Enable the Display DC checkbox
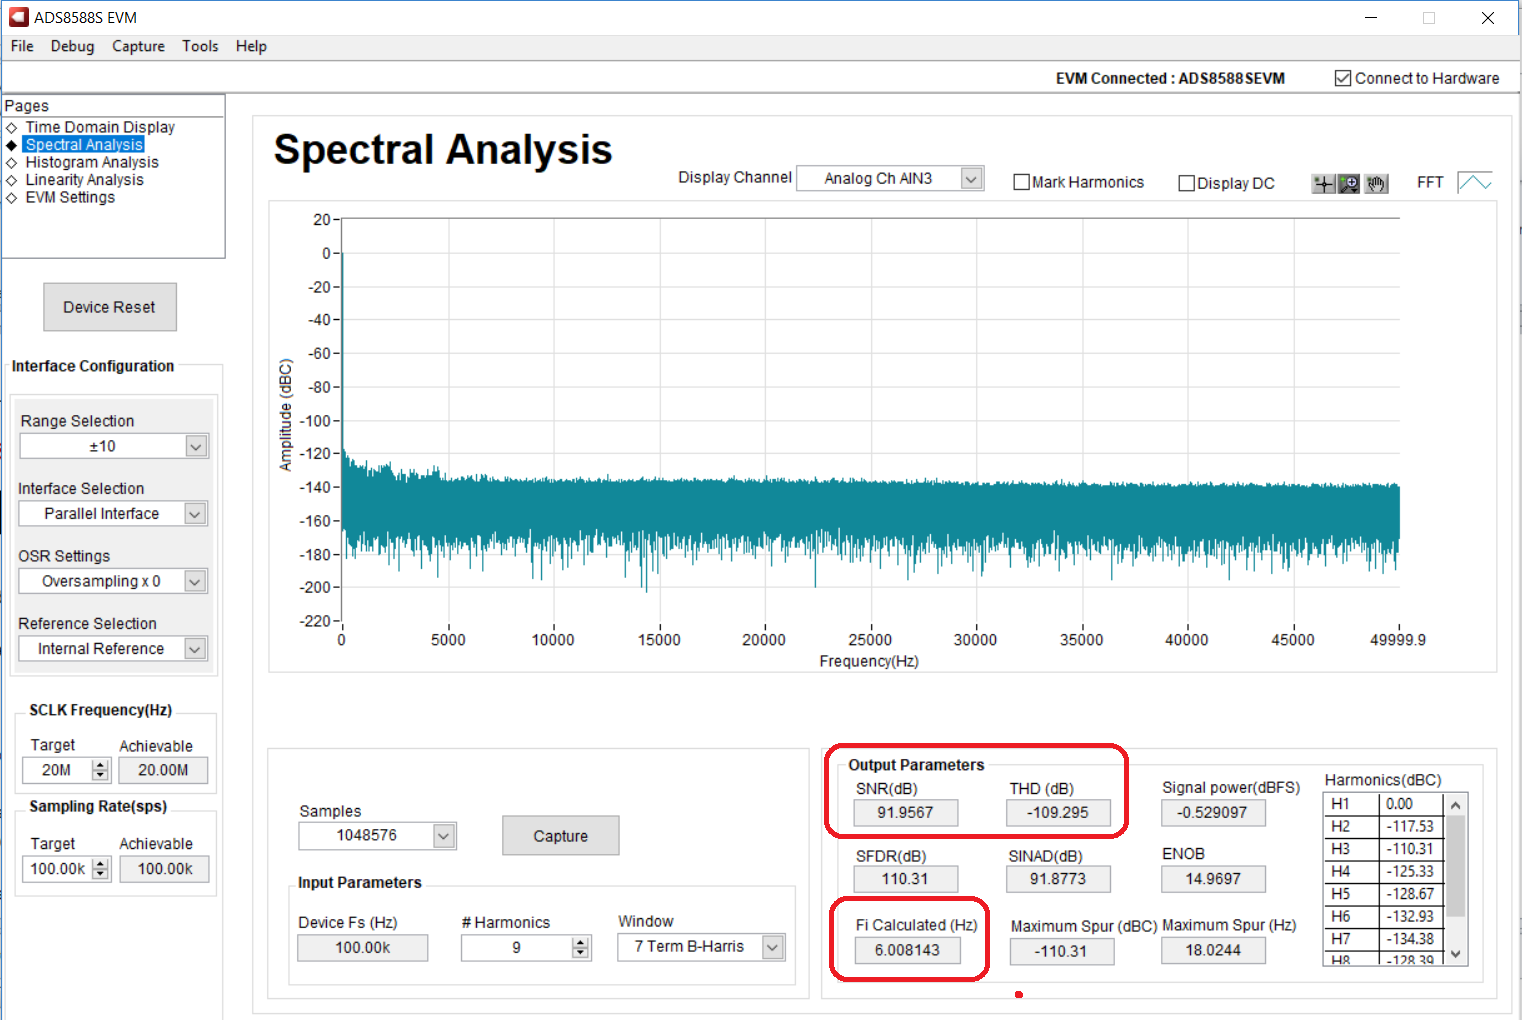The width and height of the screenshot is (1522, 1020). (x=1187, y=183)
